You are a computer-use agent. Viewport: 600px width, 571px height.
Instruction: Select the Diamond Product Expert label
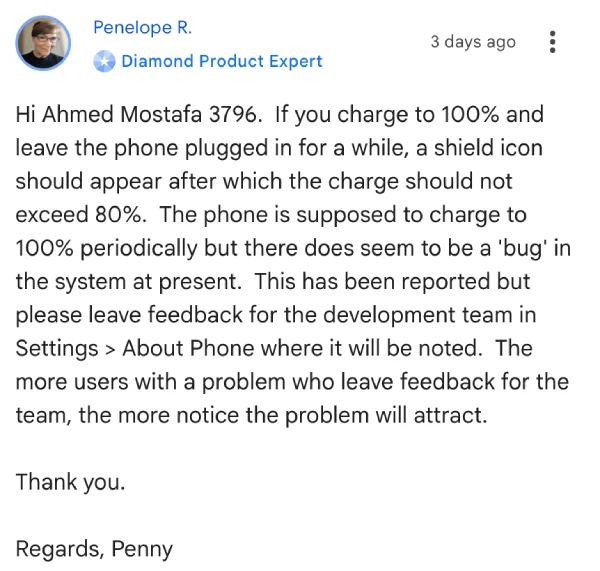221,62
